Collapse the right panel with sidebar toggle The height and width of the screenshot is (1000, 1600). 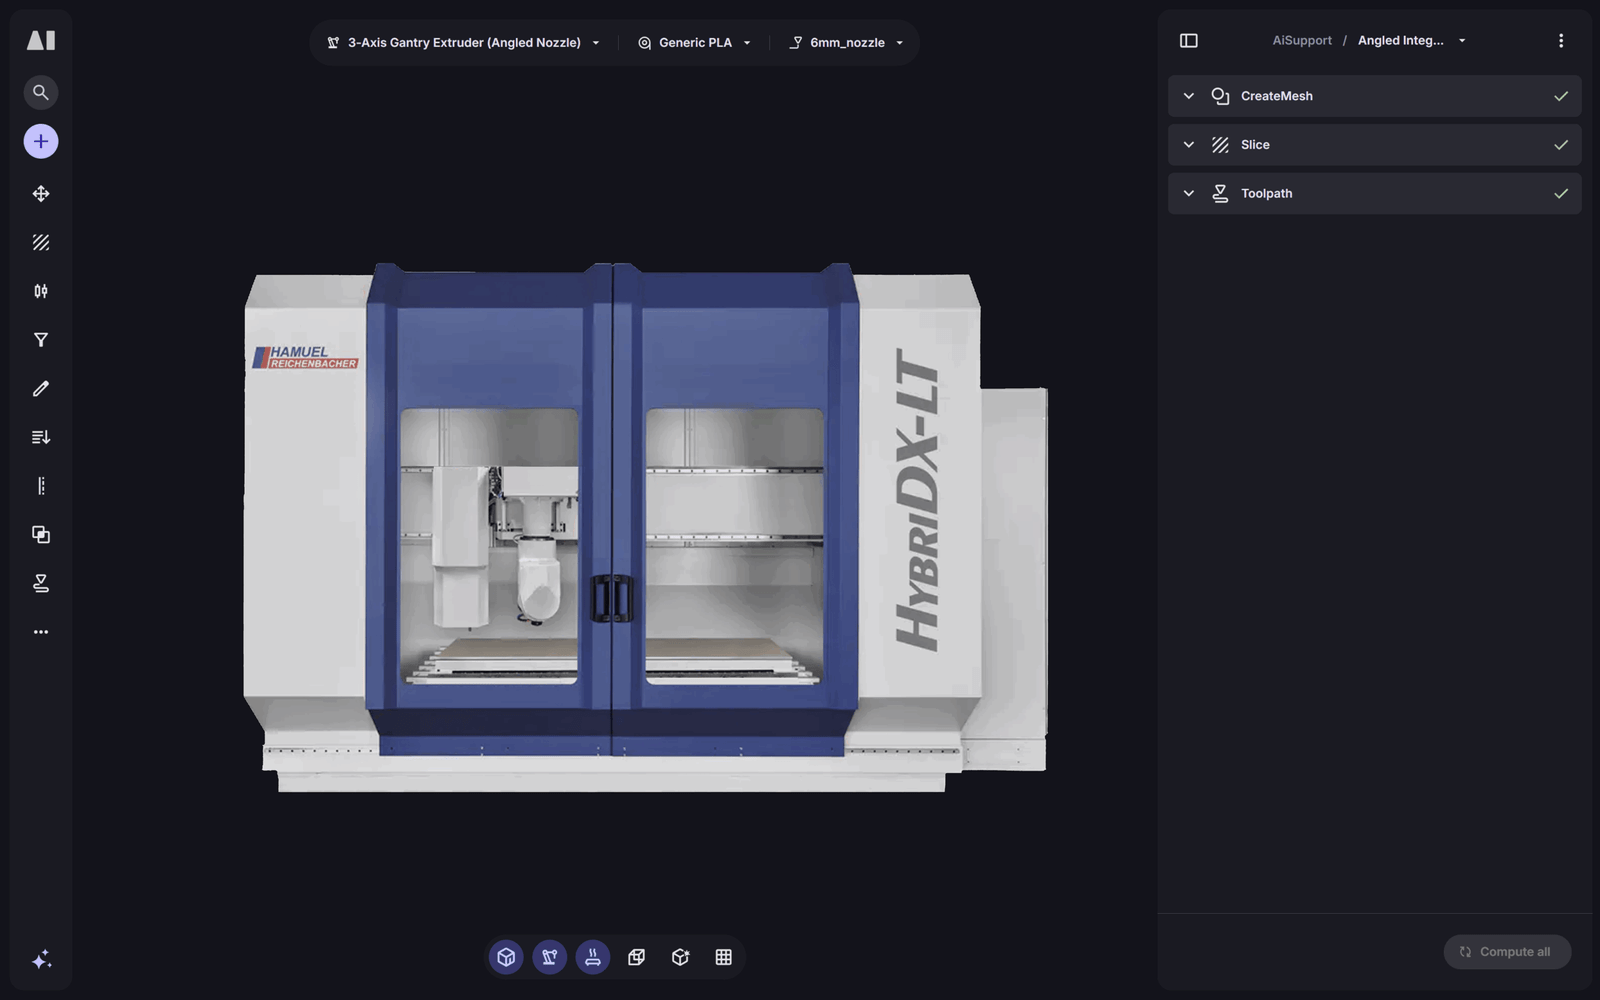(x=1190, y=40)
